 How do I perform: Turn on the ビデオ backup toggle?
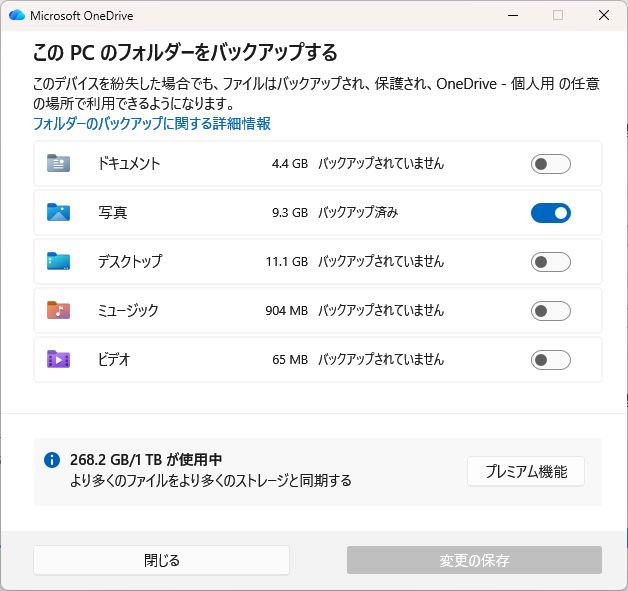[550, 360]
